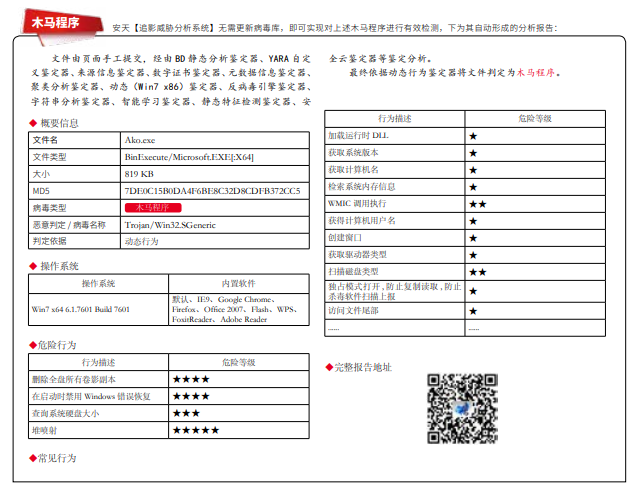Click the three-star rating for 查询系统硬盘大小

(186, 413)
